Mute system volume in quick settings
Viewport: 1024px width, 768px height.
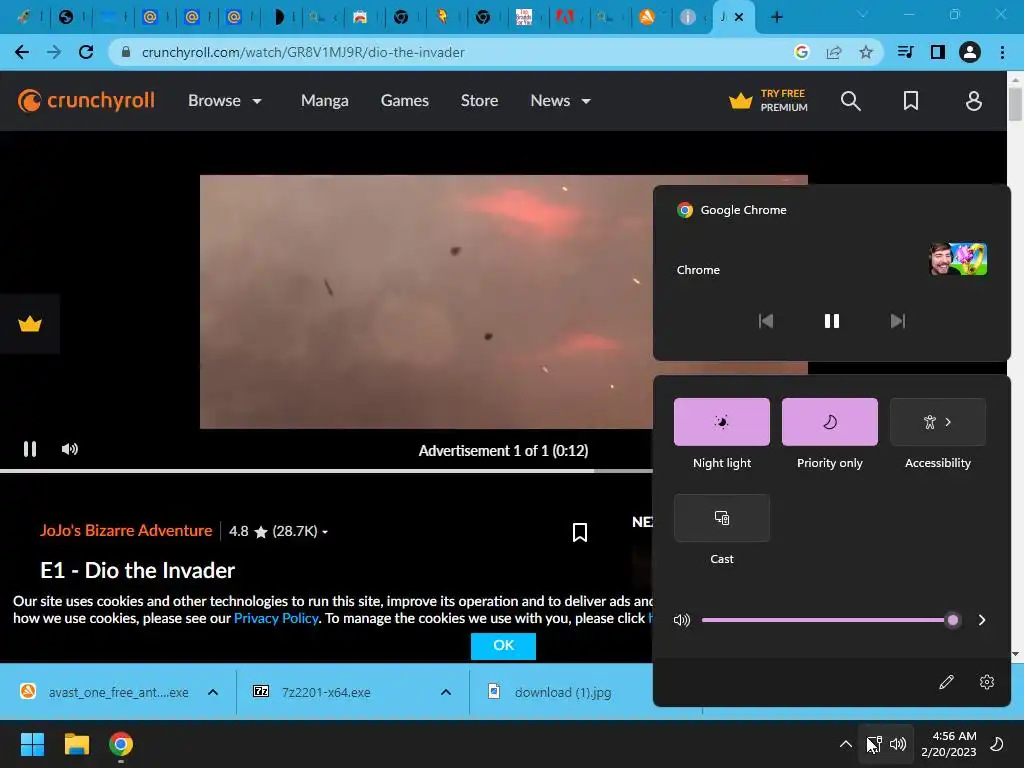(x=681, y=620)
